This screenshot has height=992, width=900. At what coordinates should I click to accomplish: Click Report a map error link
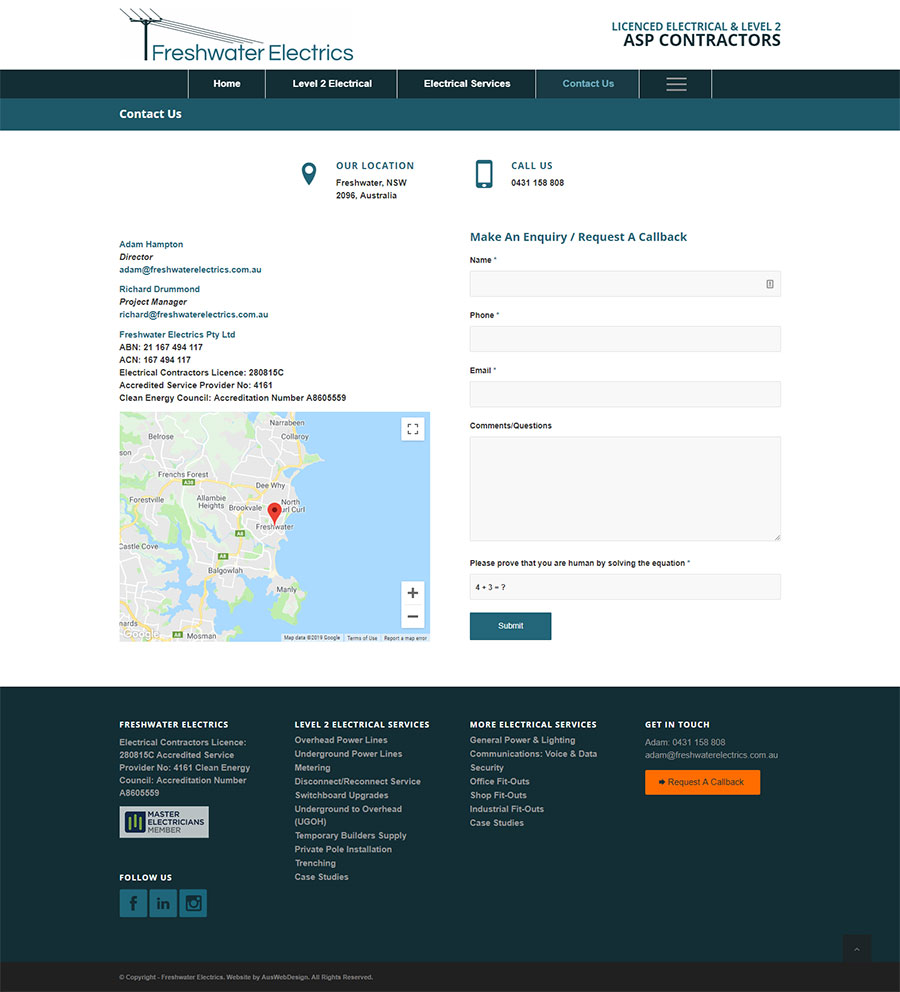click(x=405, y=638)
